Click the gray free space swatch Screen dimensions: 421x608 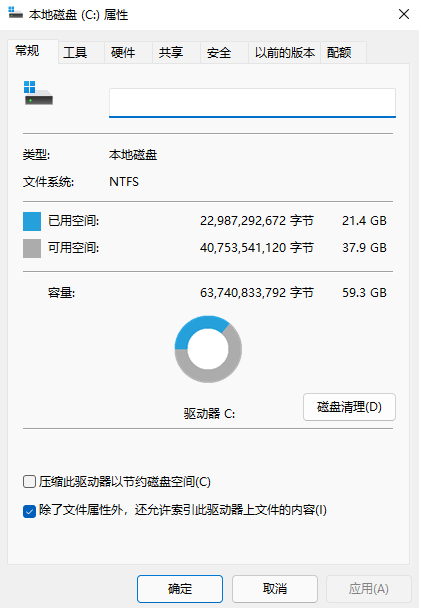click(32, 249)
